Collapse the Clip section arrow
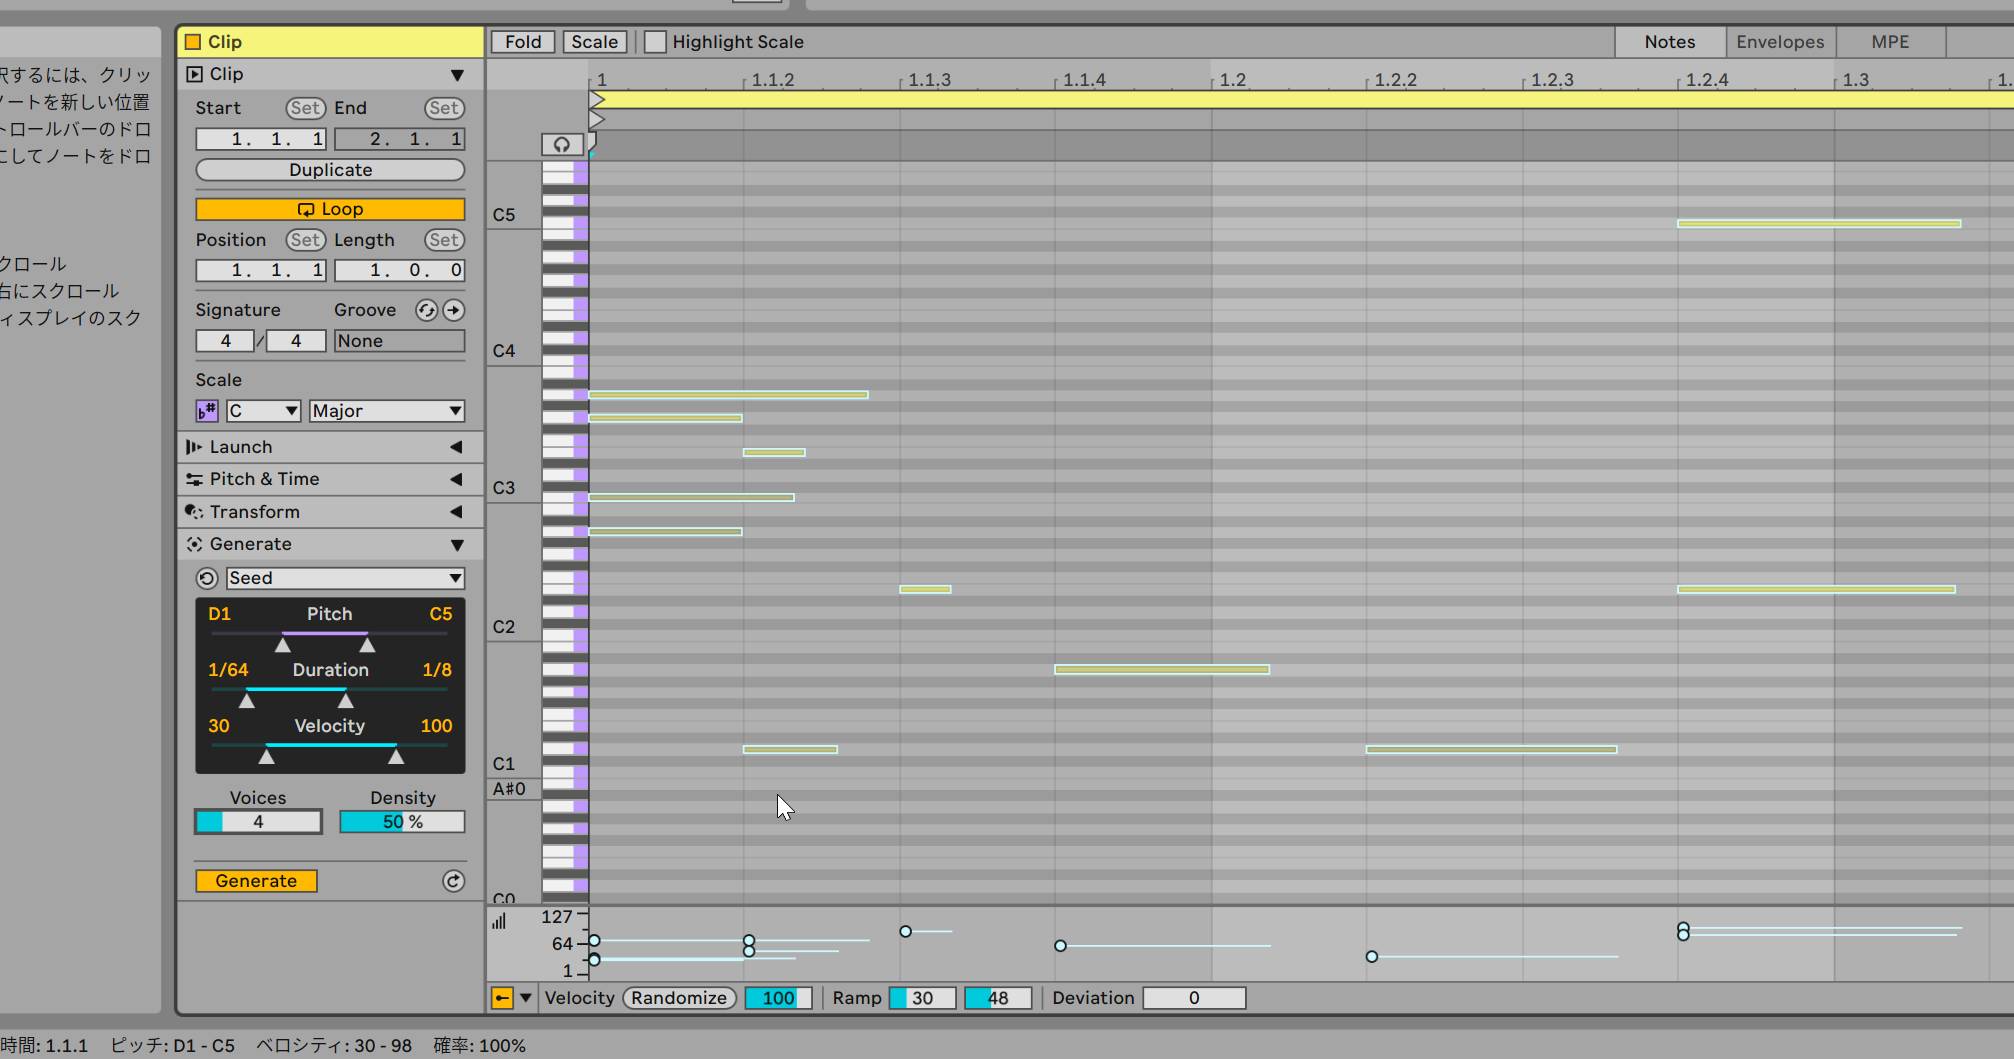2014x1059 pixels. coord(457,75)
